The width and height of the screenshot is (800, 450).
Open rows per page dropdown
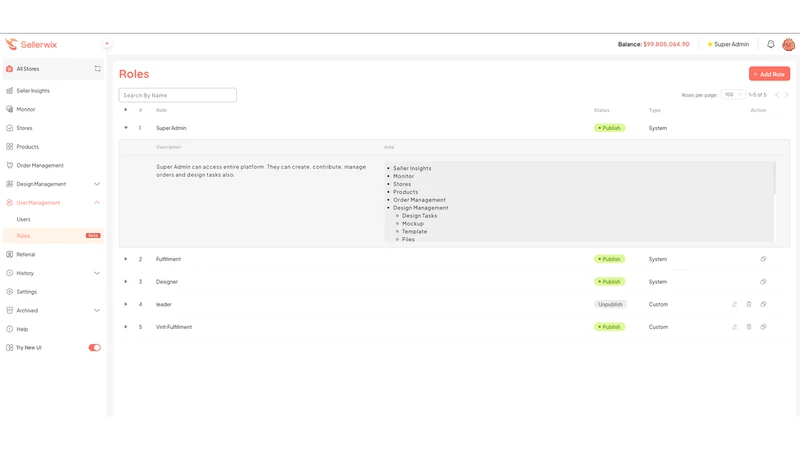[733, 94]
